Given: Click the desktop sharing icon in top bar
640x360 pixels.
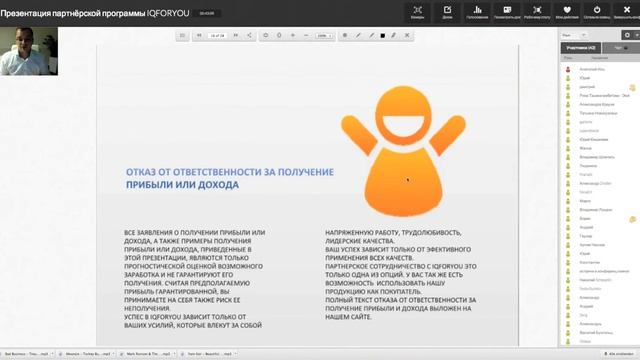Looking at the screenshot, I should point(537,12).
